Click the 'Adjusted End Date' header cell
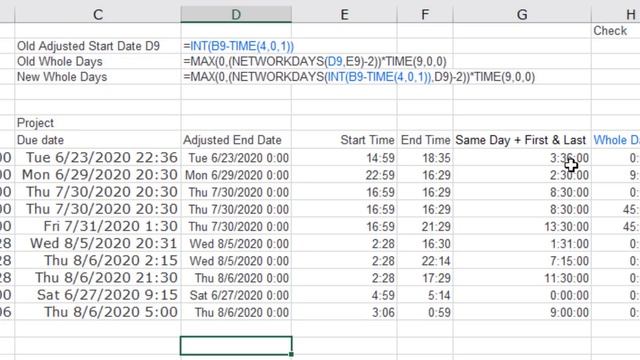This screenshot has width=640, height=360. tap(232, 140)
